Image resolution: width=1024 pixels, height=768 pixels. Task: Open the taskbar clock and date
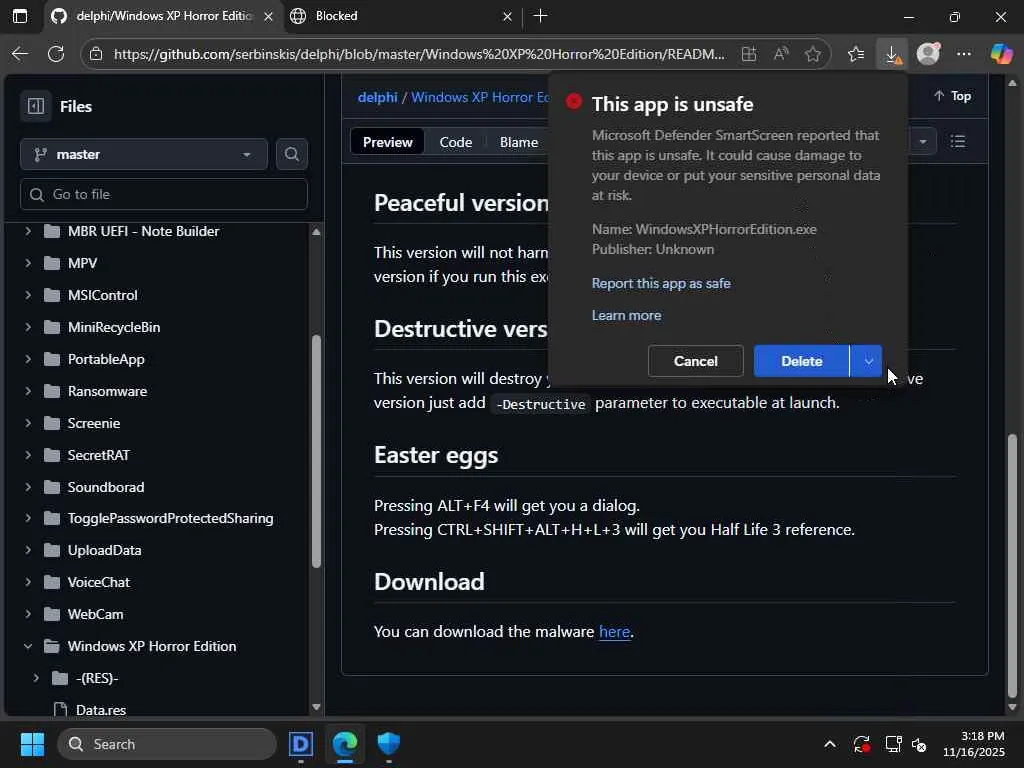(x=974, y=744)
